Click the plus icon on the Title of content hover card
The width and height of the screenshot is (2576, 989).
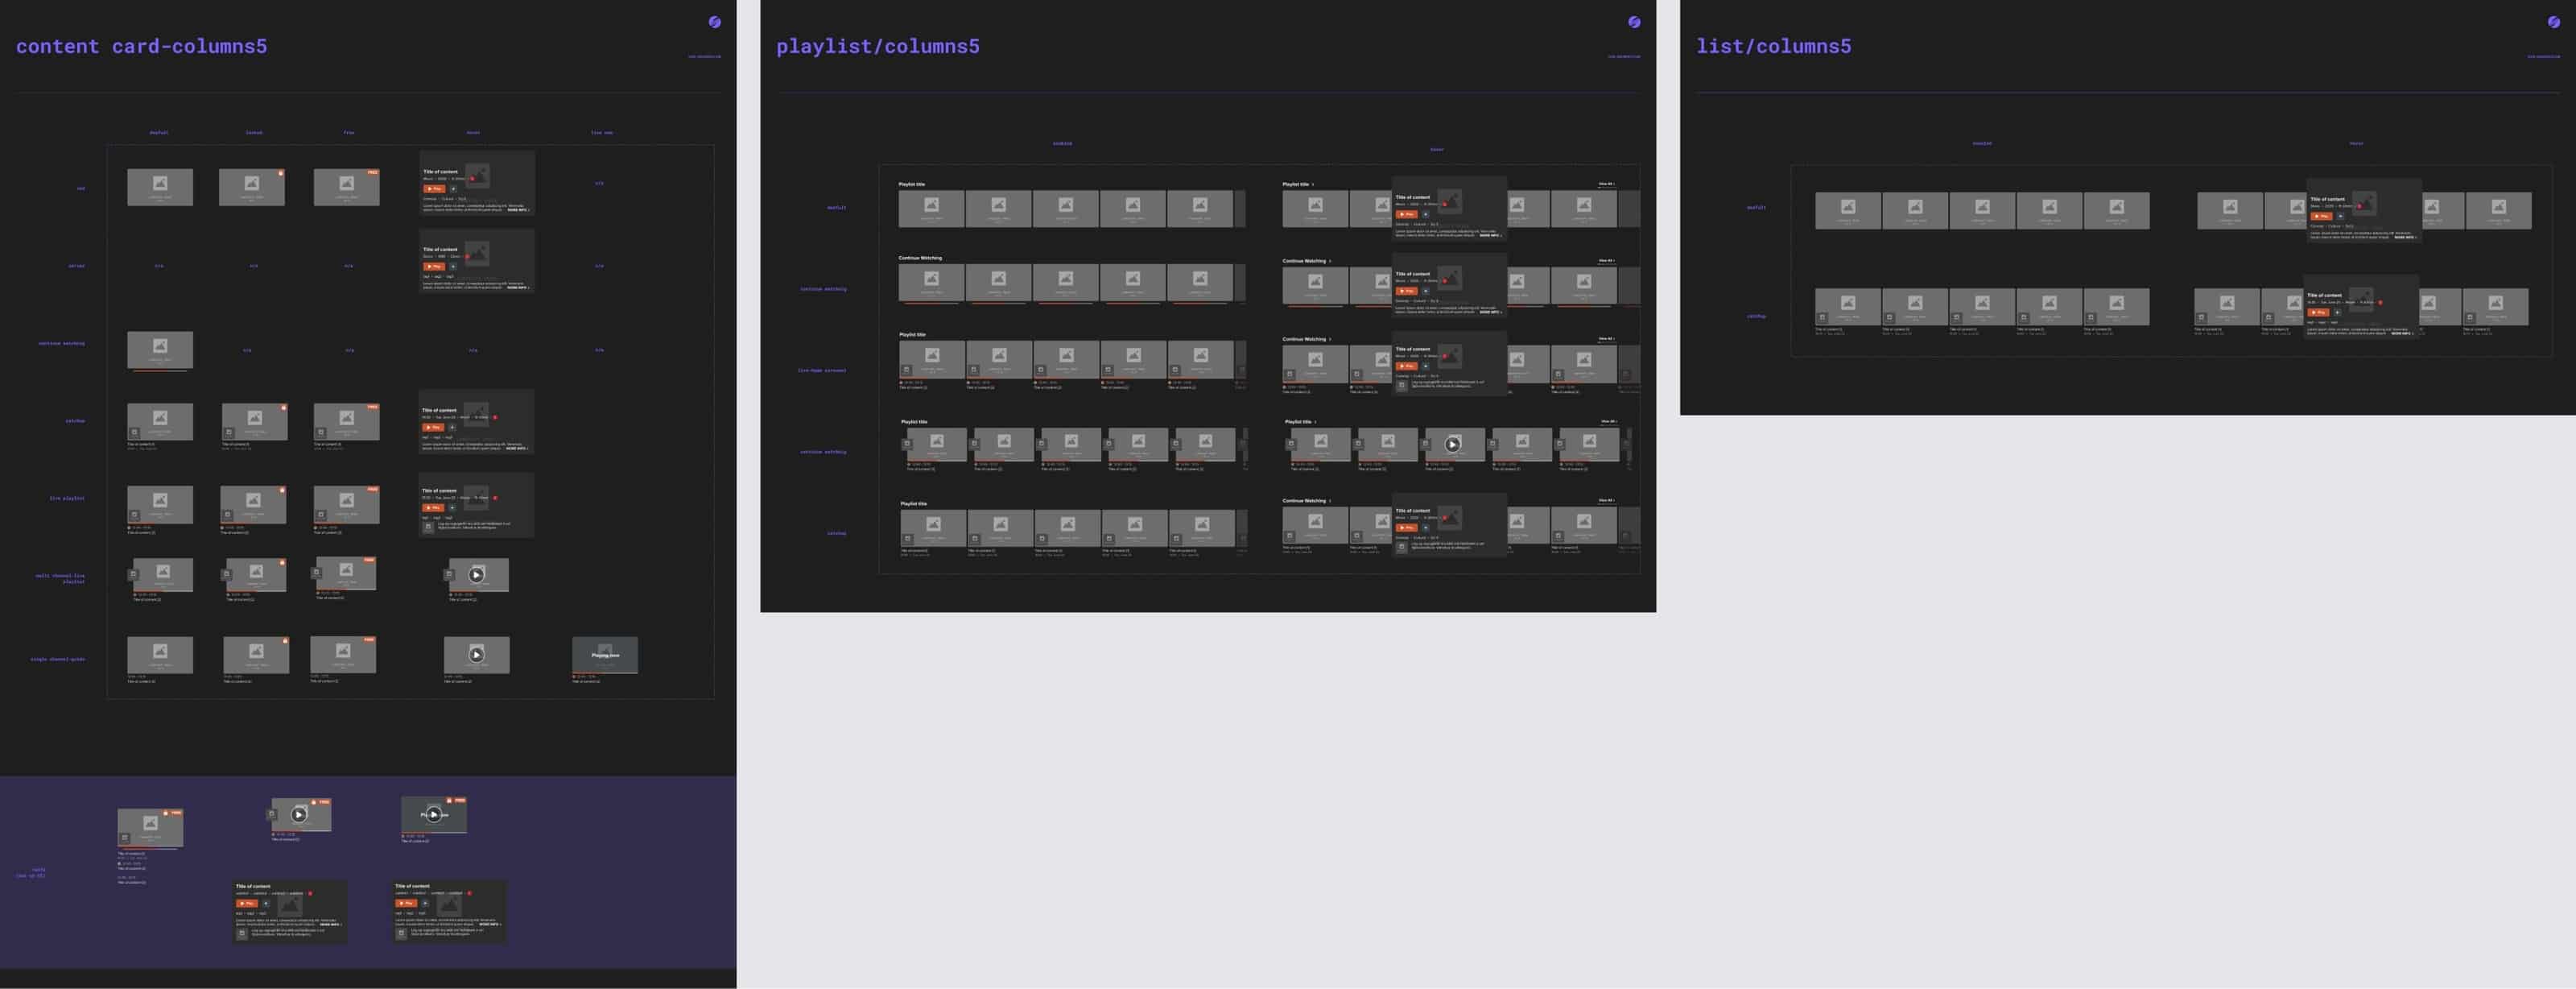(454, 189)
